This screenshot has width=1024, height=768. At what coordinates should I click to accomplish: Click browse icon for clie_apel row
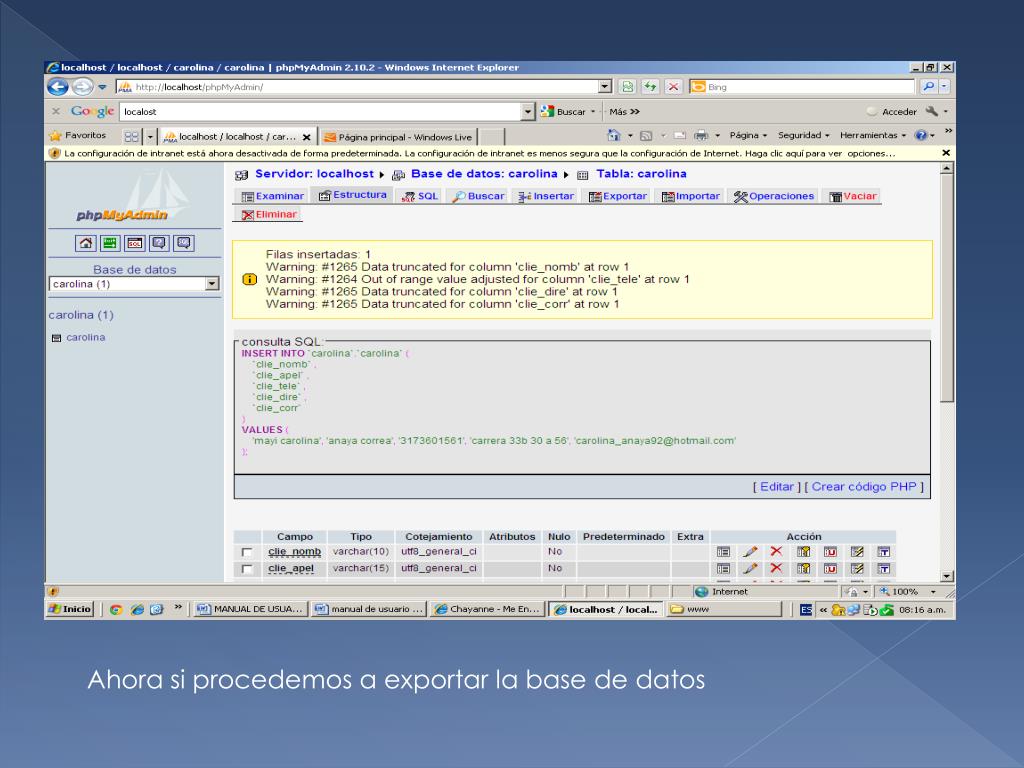tap(723, 569)
